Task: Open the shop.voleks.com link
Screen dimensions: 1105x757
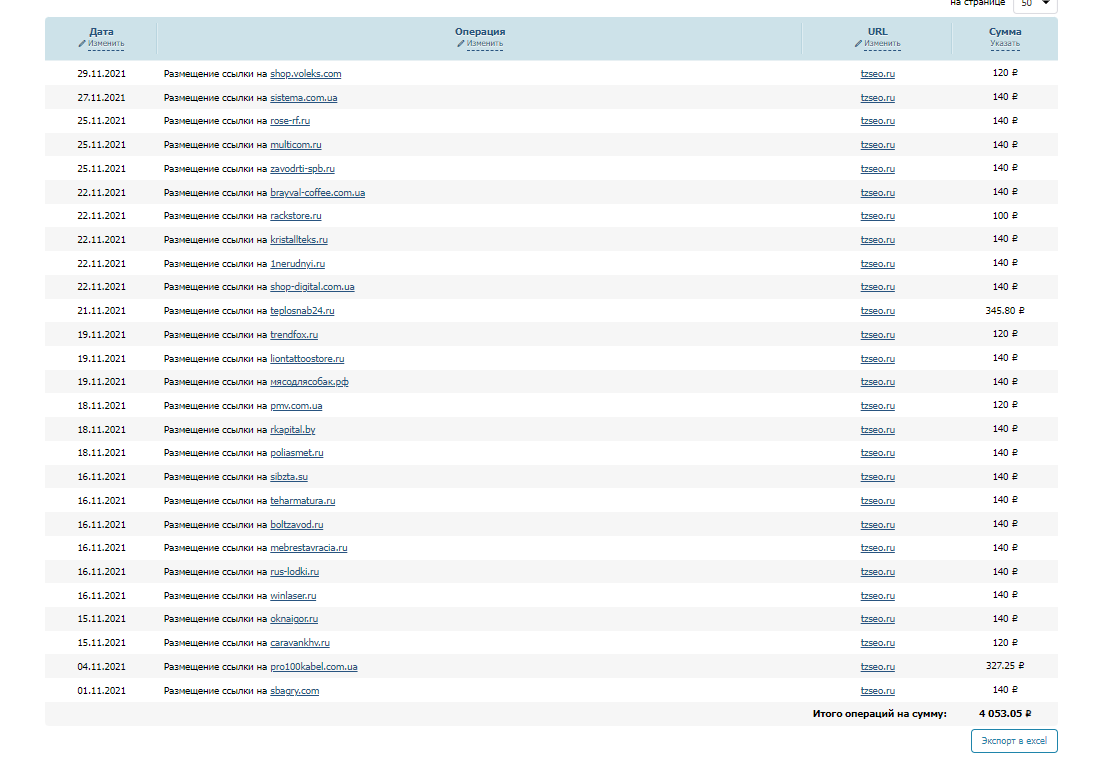Action: coord(306,74)
